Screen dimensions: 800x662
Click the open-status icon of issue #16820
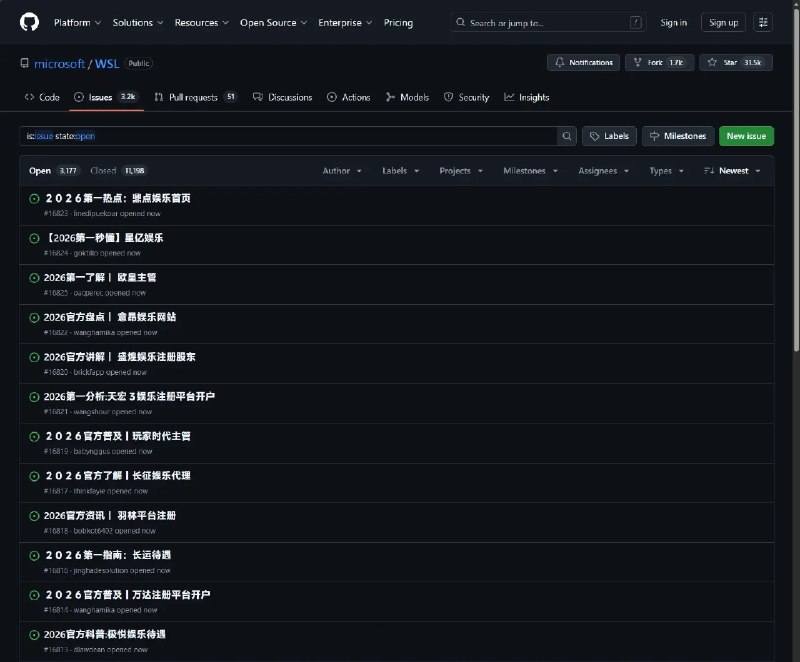(x=34, y=358)
